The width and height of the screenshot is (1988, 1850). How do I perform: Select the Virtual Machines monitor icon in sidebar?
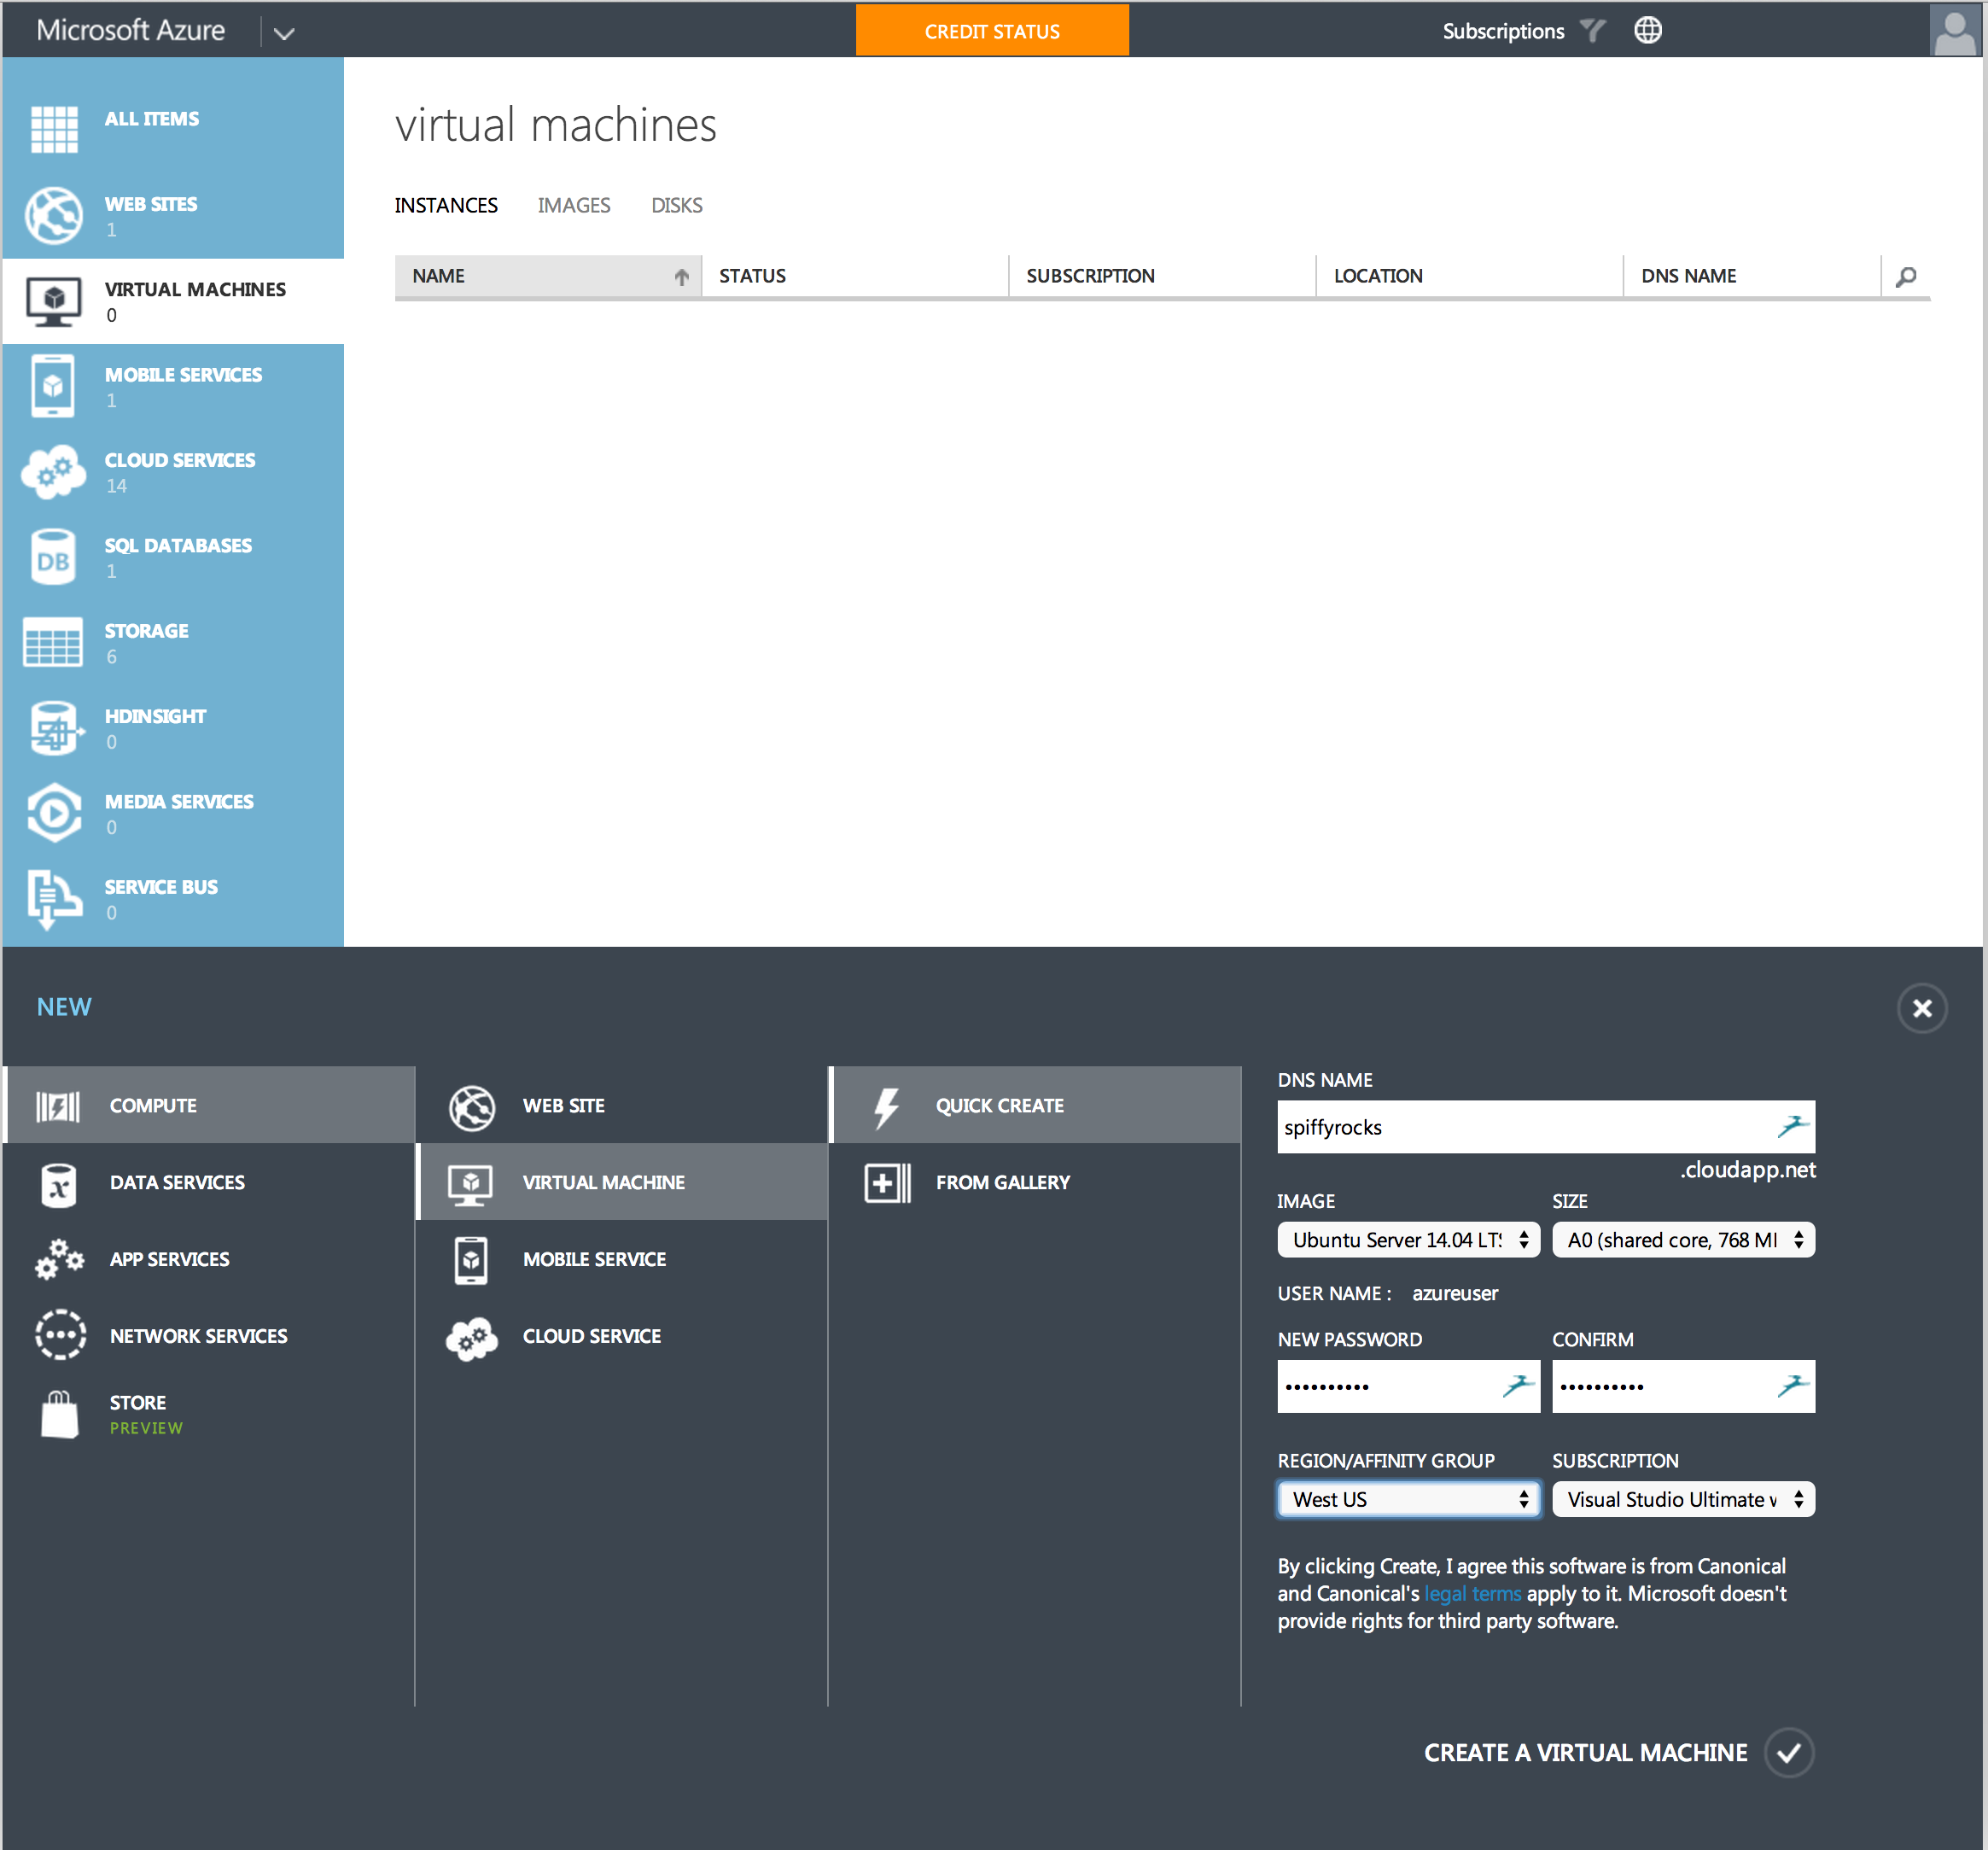tap(54, 301)
